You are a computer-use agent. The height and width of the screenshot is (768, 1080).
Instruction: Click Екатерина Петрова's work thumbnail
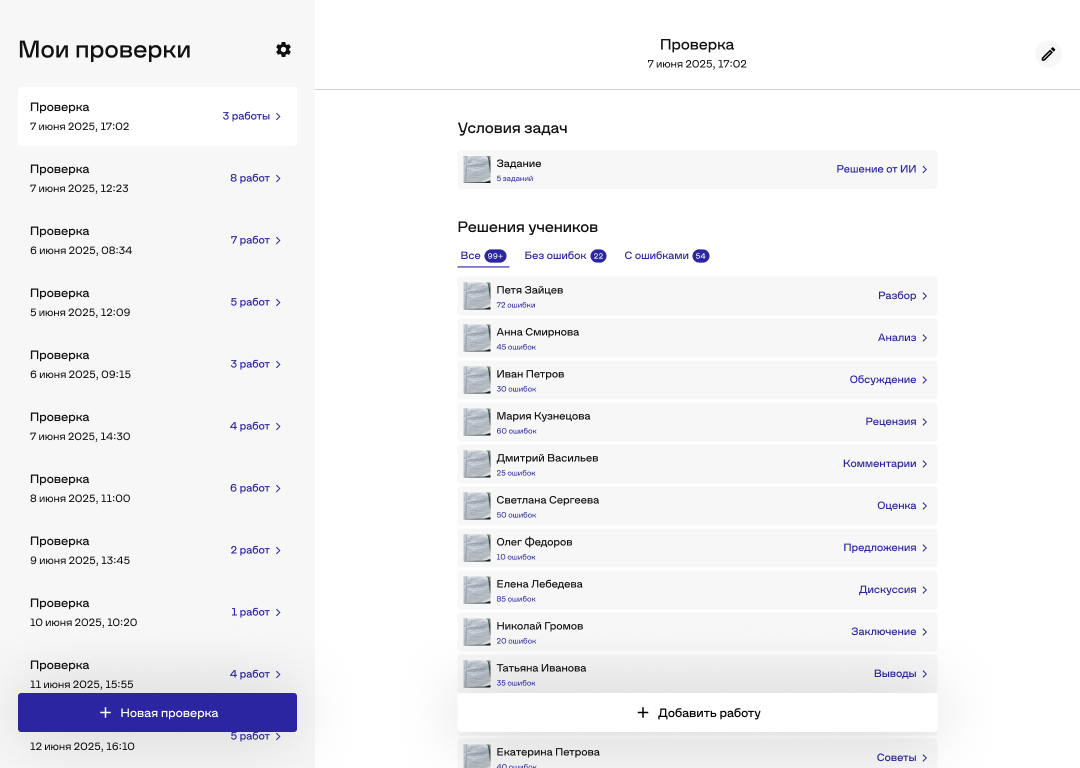476,755
